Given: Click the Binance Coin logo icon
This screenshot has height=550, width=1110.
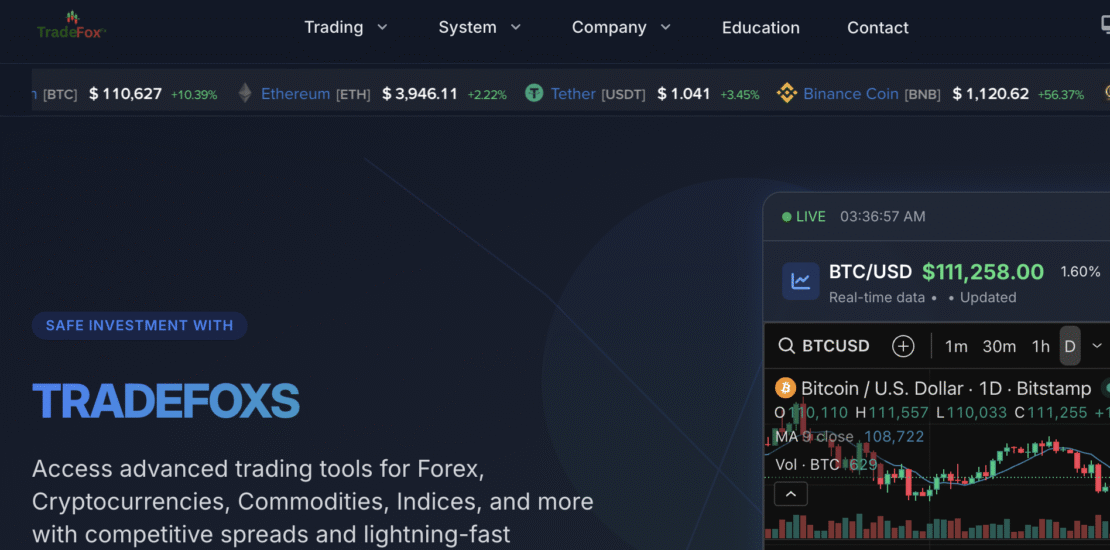Looking at the screenshot, I should (x=786, y=93).
